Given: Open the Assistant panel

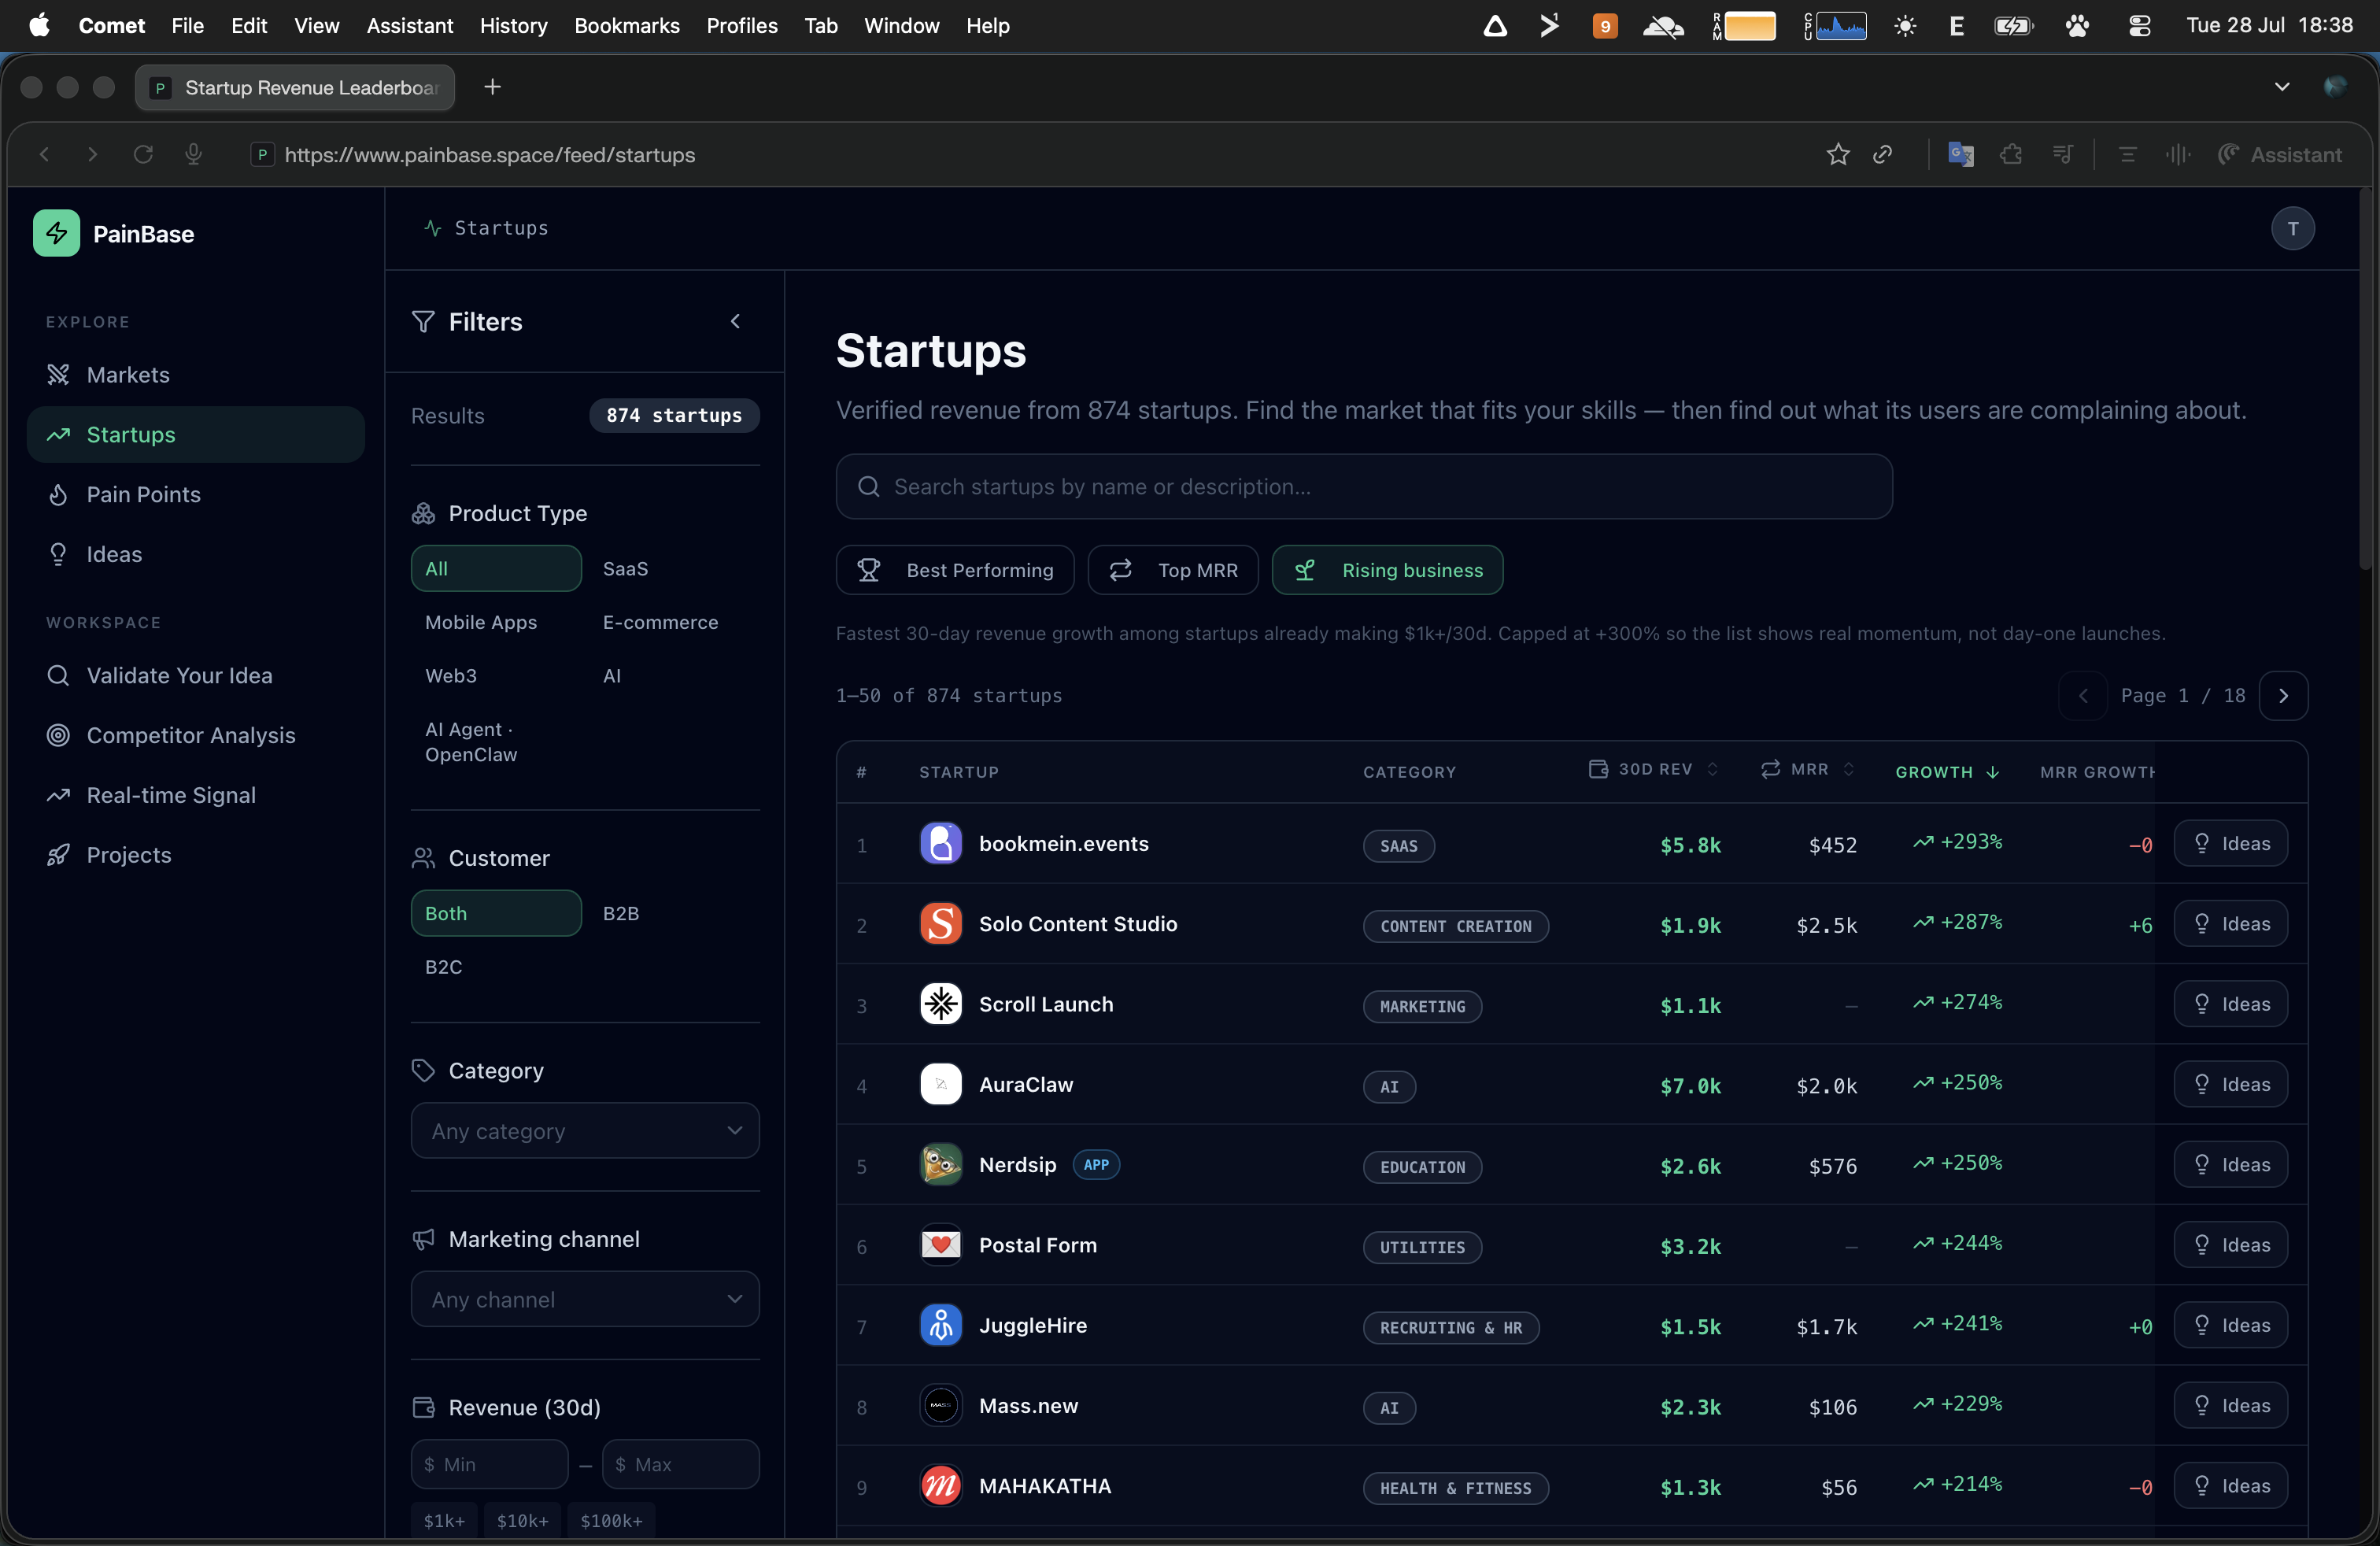Looking at the screenshot, I should tap(2280, 154).
